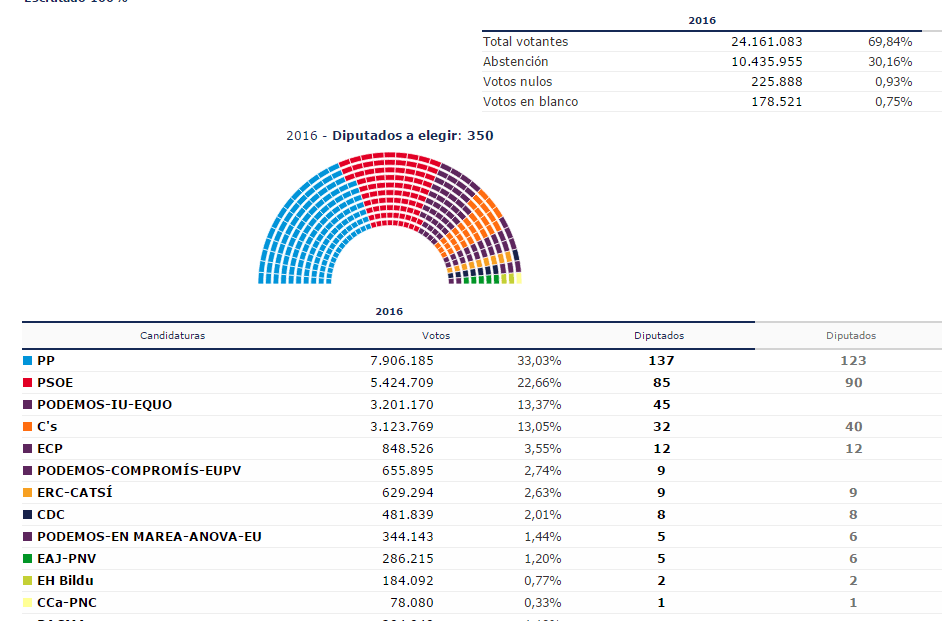Open the PP candidature entry
Screen dimensions: 942x621
[x=48, y=360]
